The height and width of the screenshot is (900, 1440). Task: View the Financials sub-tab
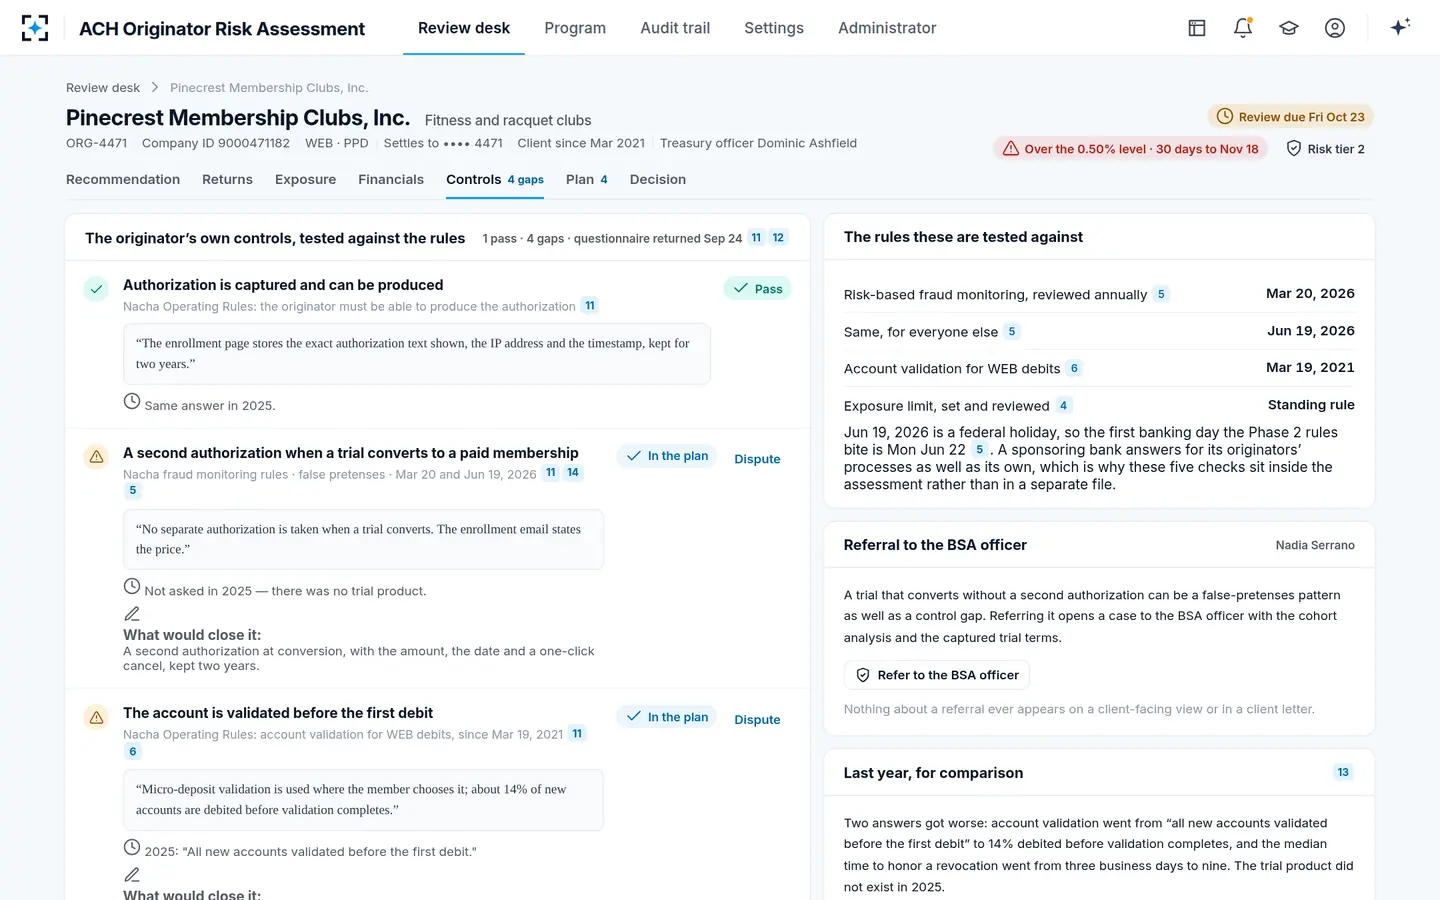pos(391,180)
